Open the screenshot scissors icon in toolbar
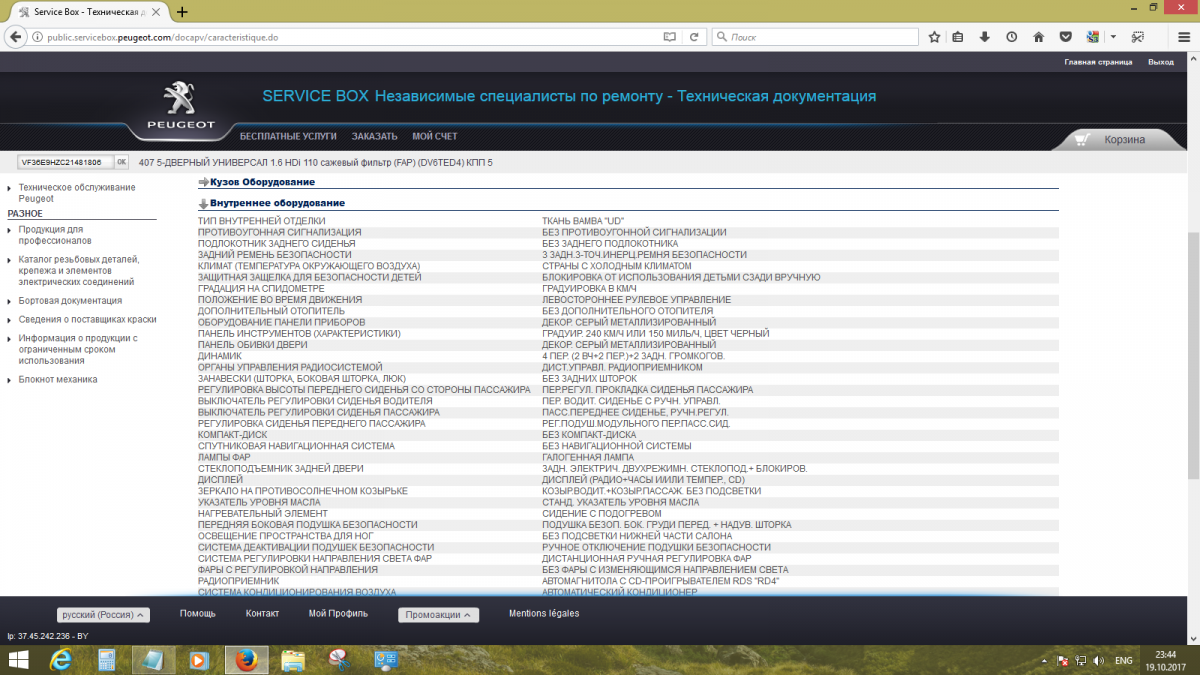1200x675 pixels. (x=1138, y=36)
